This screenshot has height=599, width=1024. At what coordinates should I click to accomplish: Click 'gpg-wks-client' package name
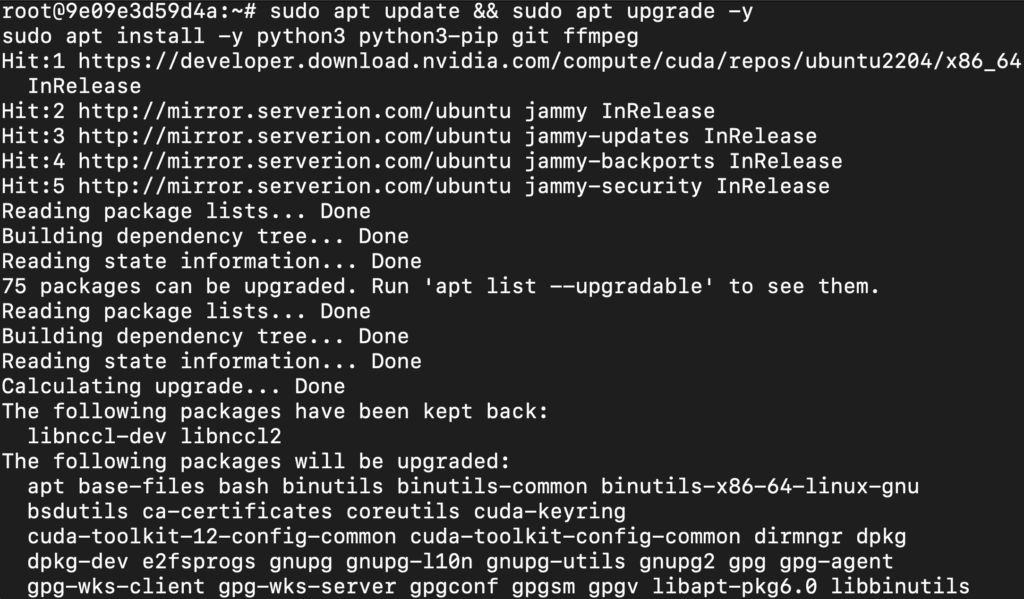[x=116, y=587]
